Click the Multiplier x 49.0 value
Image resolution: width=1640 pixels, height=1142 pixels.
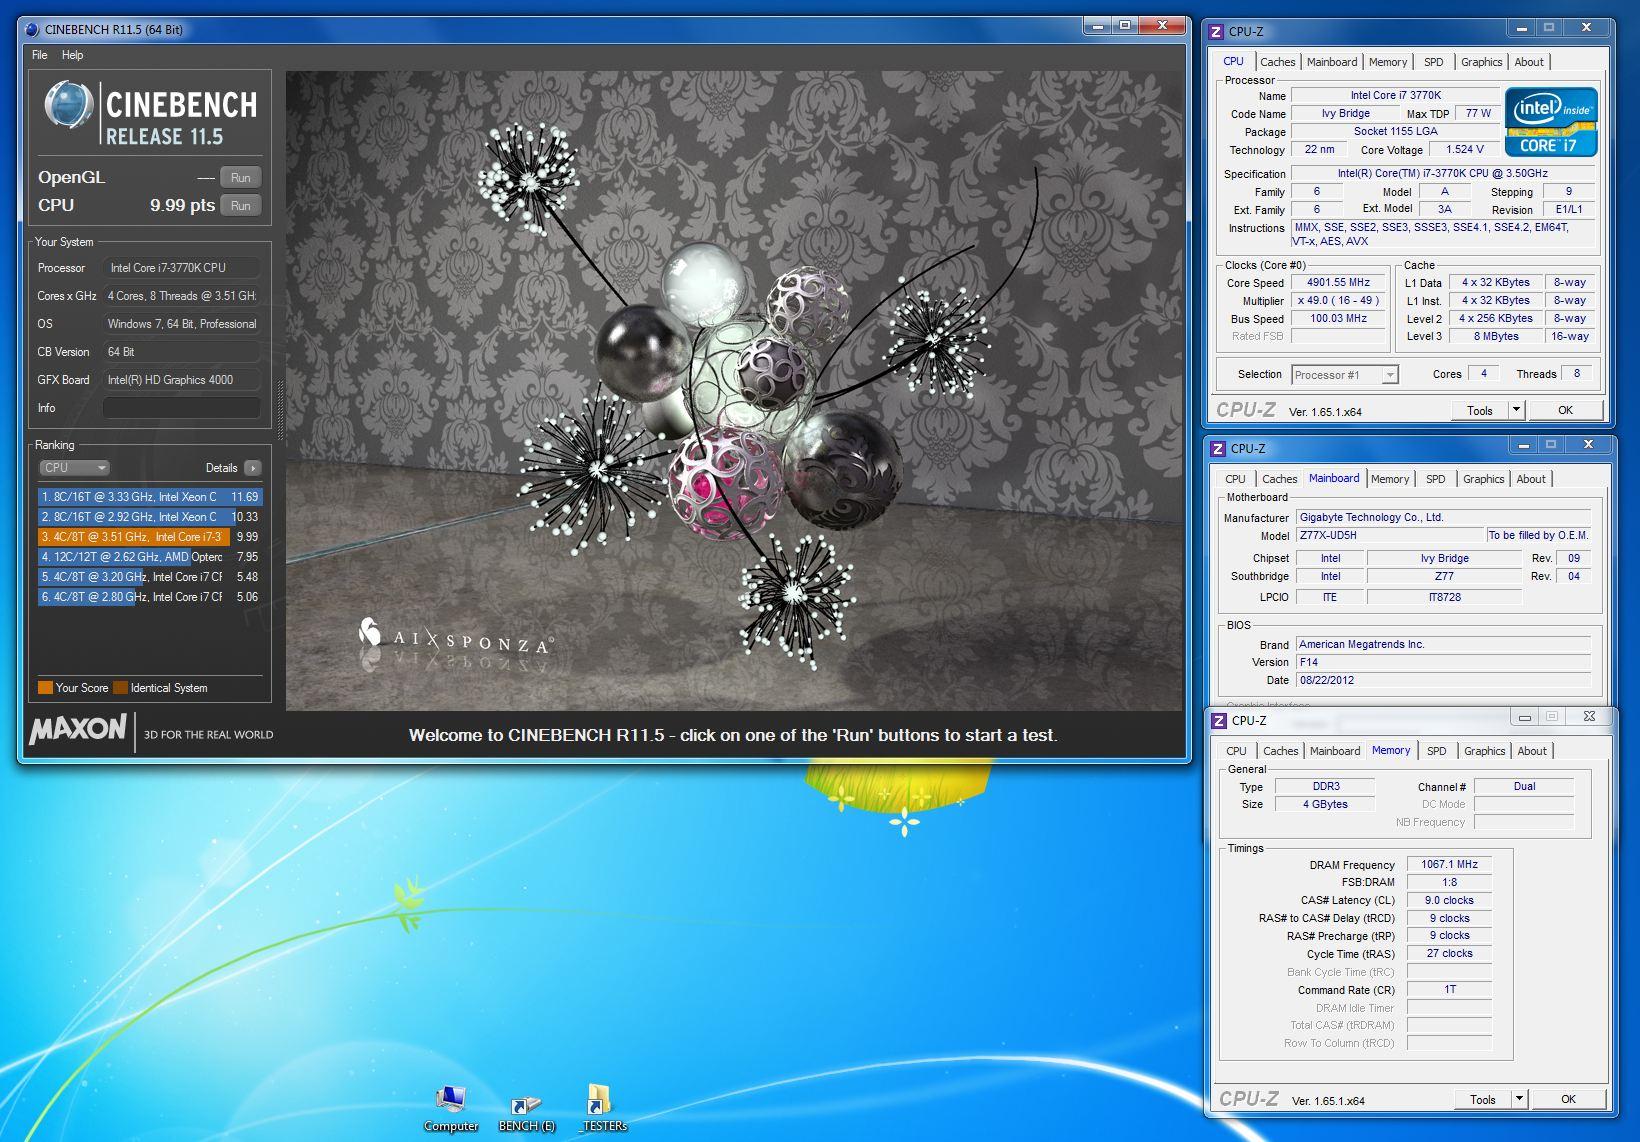(1338, 300)
